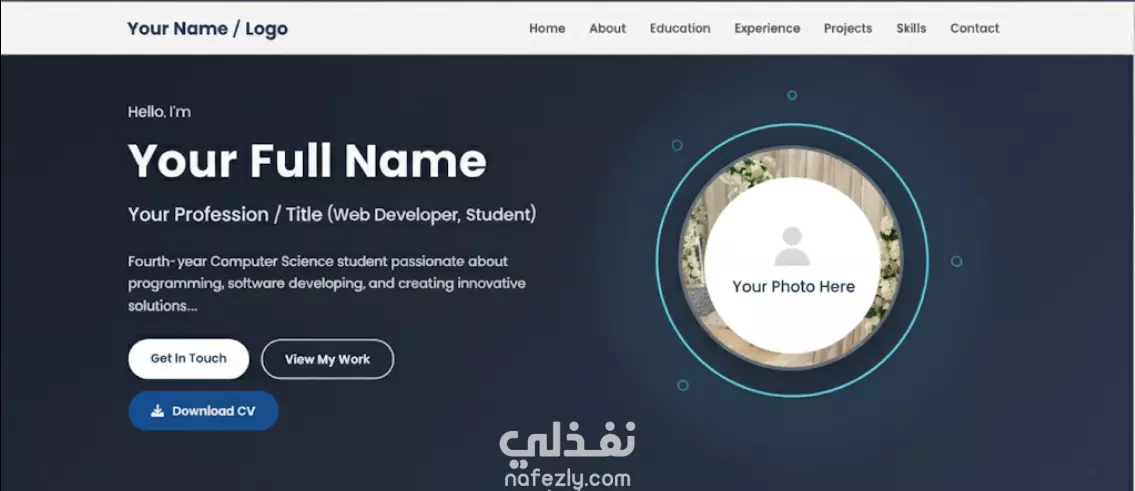Open the Experience nav item
The image size is (1135, 491).
click(x=767, y=28)
